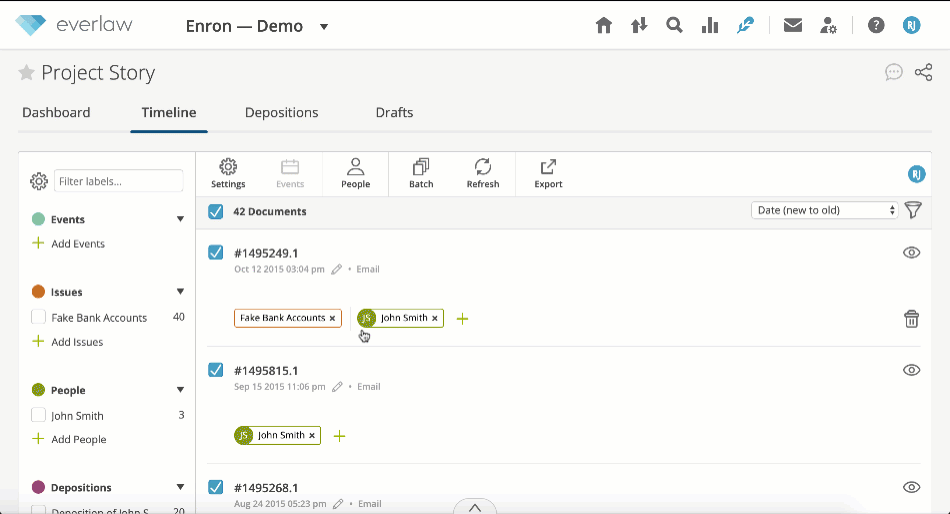The image size is (950, 514).
Task: Open document #1495815.1 title
Action: [x=266, y=371]
